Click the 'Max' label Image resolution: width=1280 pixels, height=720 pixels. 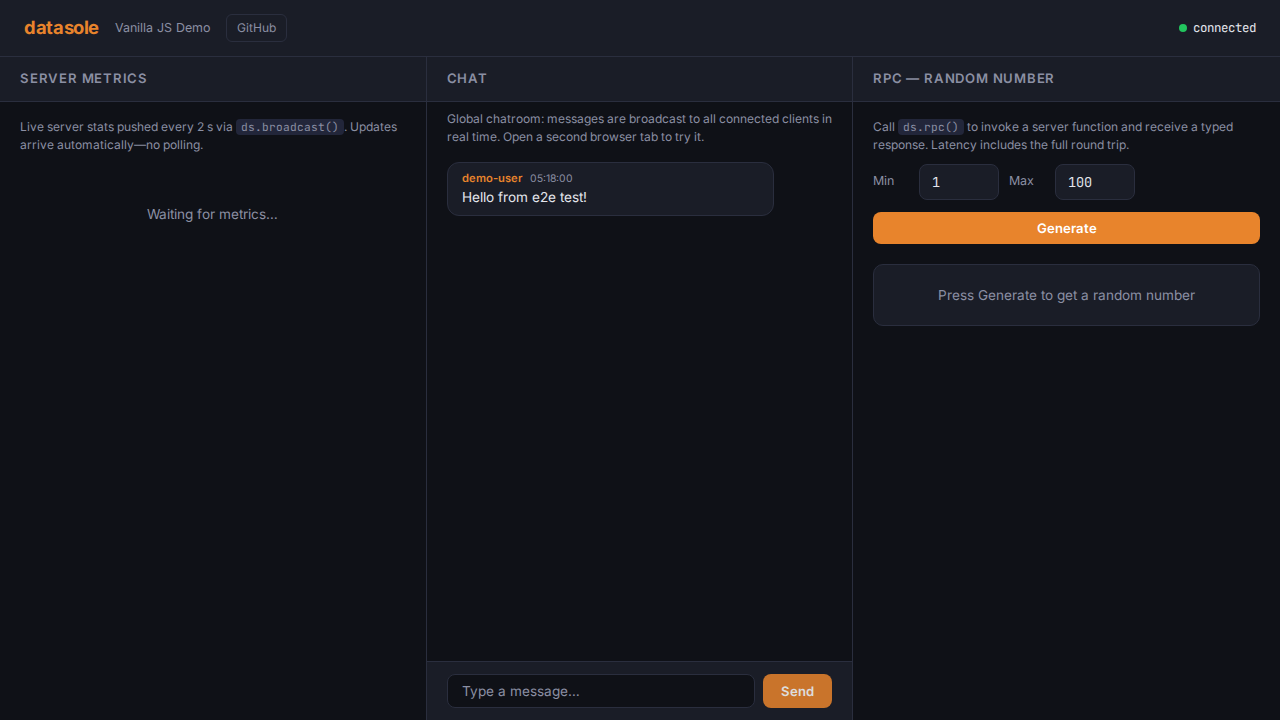pyautogui.click(x=1021, y=181)
